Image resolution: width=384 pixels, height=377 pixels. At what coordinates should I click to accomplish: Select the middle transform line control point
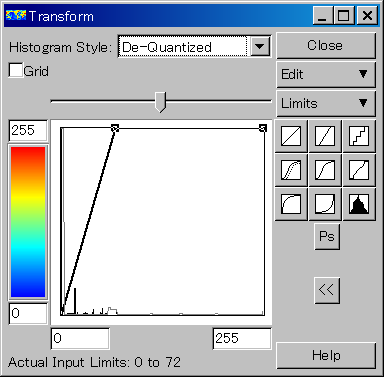tap(115, 128)
